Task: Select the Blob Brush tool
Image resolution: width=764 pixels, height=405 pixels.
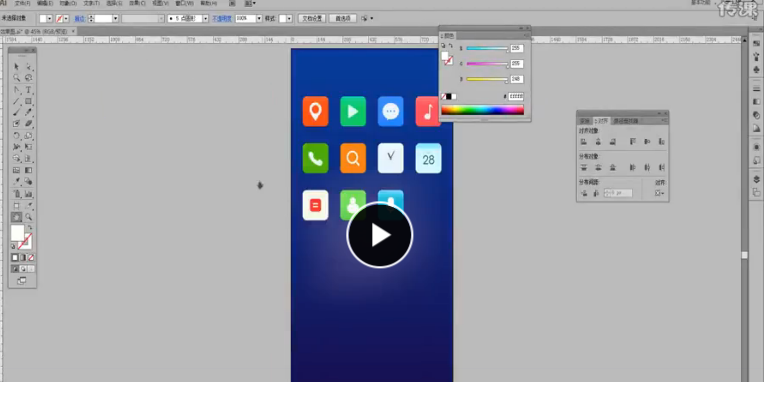Action: (x=17, y=124)
